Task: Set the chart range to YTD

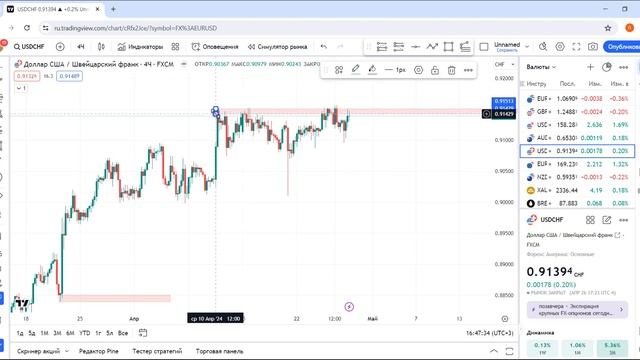Action: pyautogui.click(x=84, y=333)
